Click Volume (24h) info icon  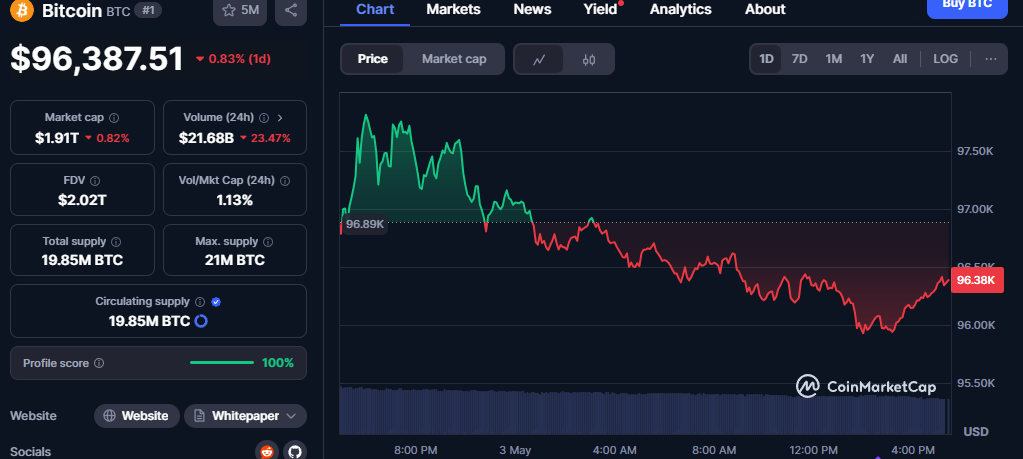click(264, 118)
